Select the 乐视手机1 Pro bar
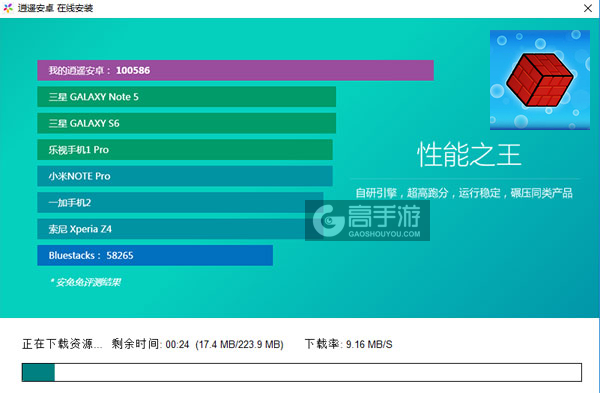This screenshot has height=393, width=600. pyautogui.click(x=185, y=150)
